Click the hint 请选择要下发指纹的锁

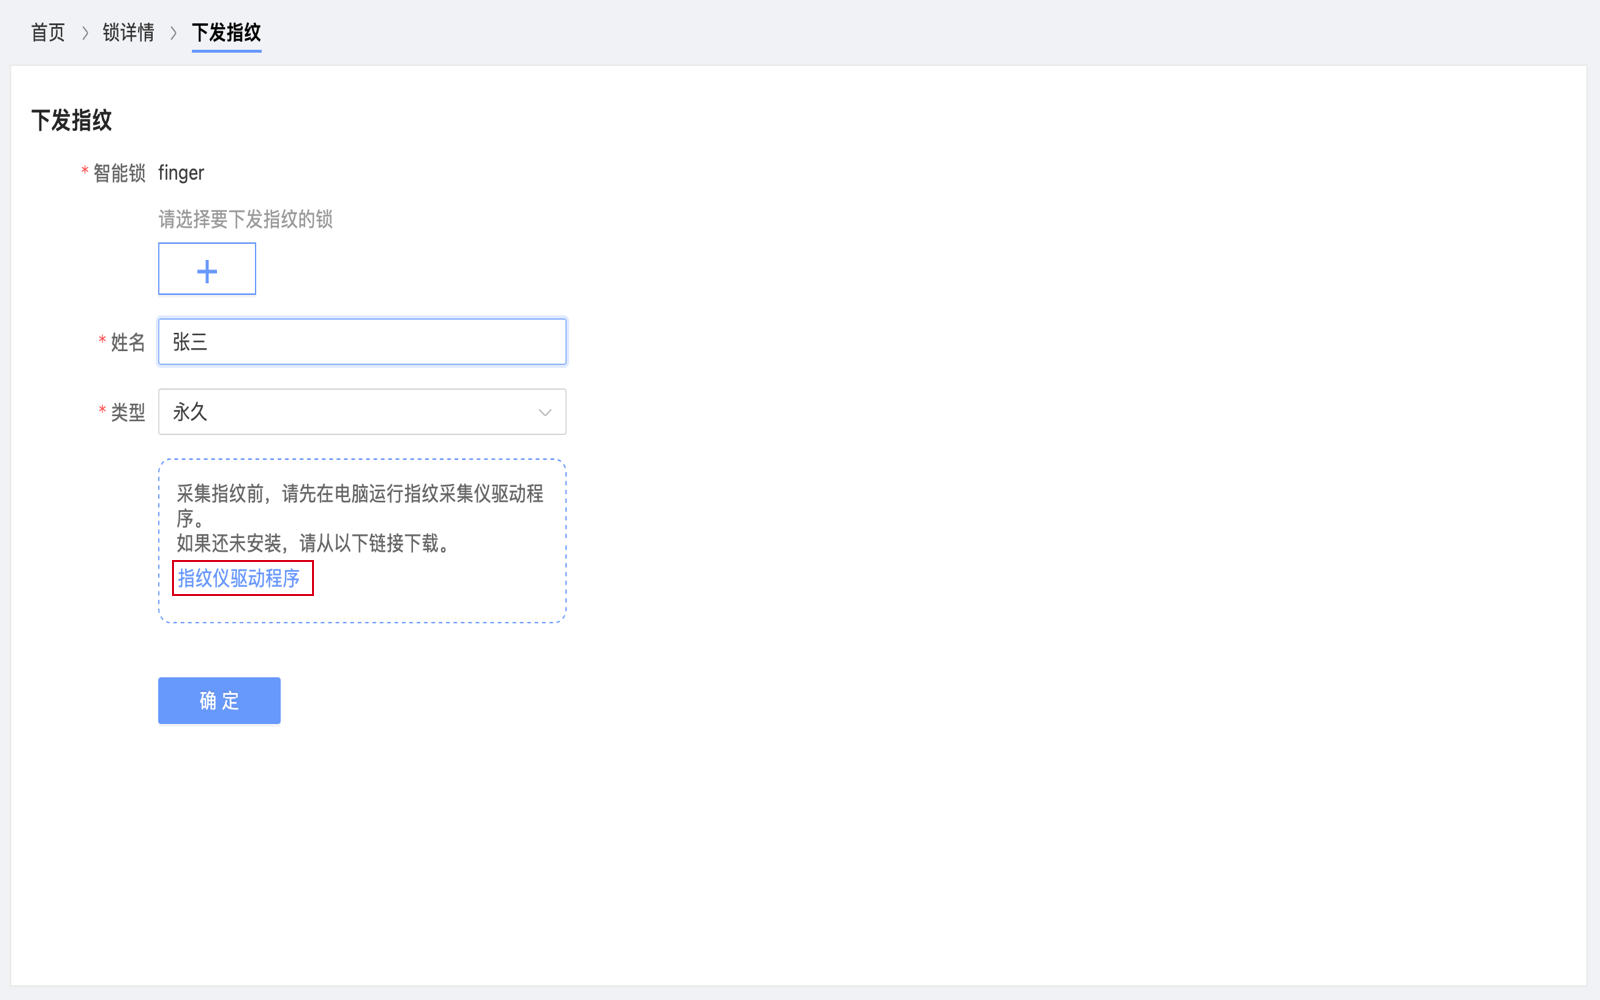[245, 219]
